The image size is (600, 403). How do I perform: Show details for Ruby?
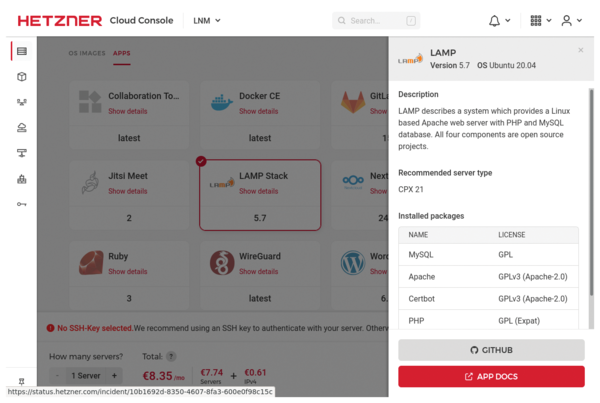click(x=127, y=272)
